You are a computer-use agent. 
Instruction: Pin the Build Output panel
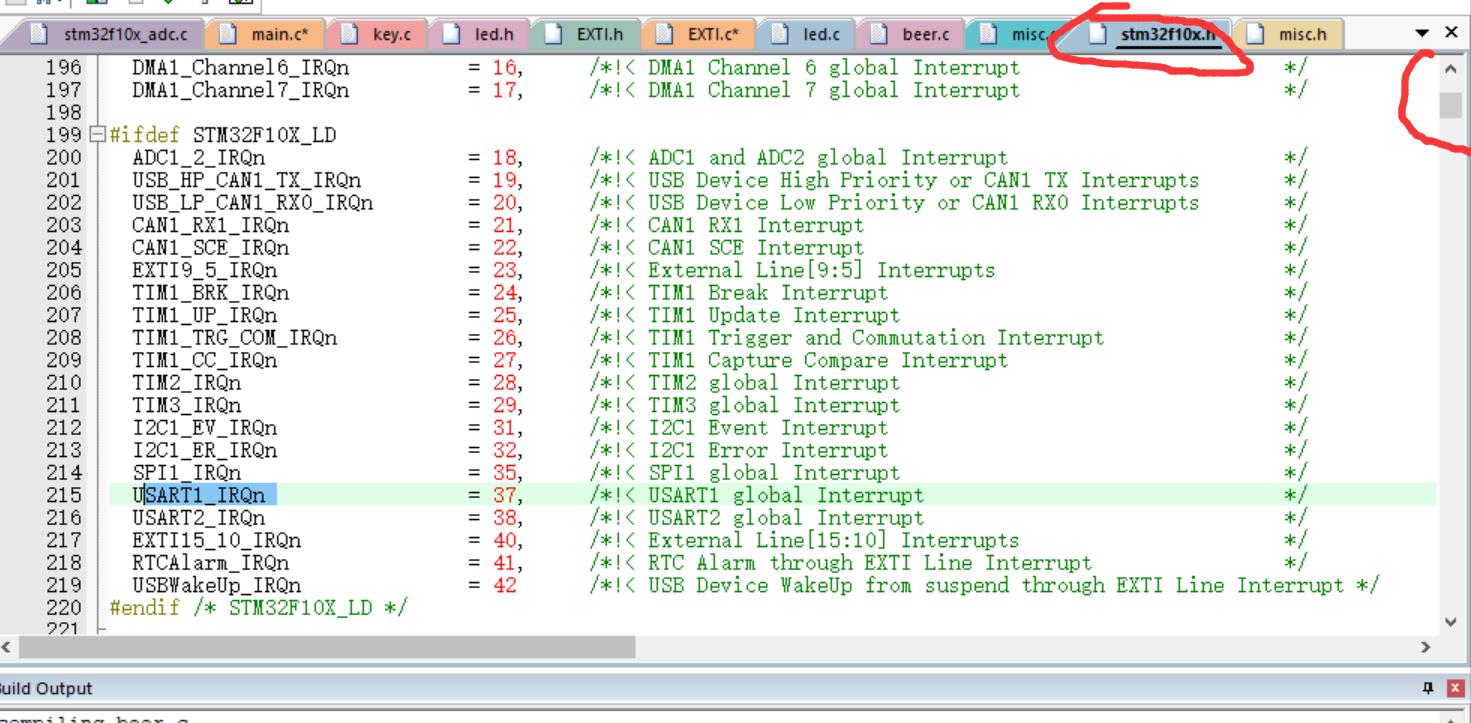(x=1427, y=688)
